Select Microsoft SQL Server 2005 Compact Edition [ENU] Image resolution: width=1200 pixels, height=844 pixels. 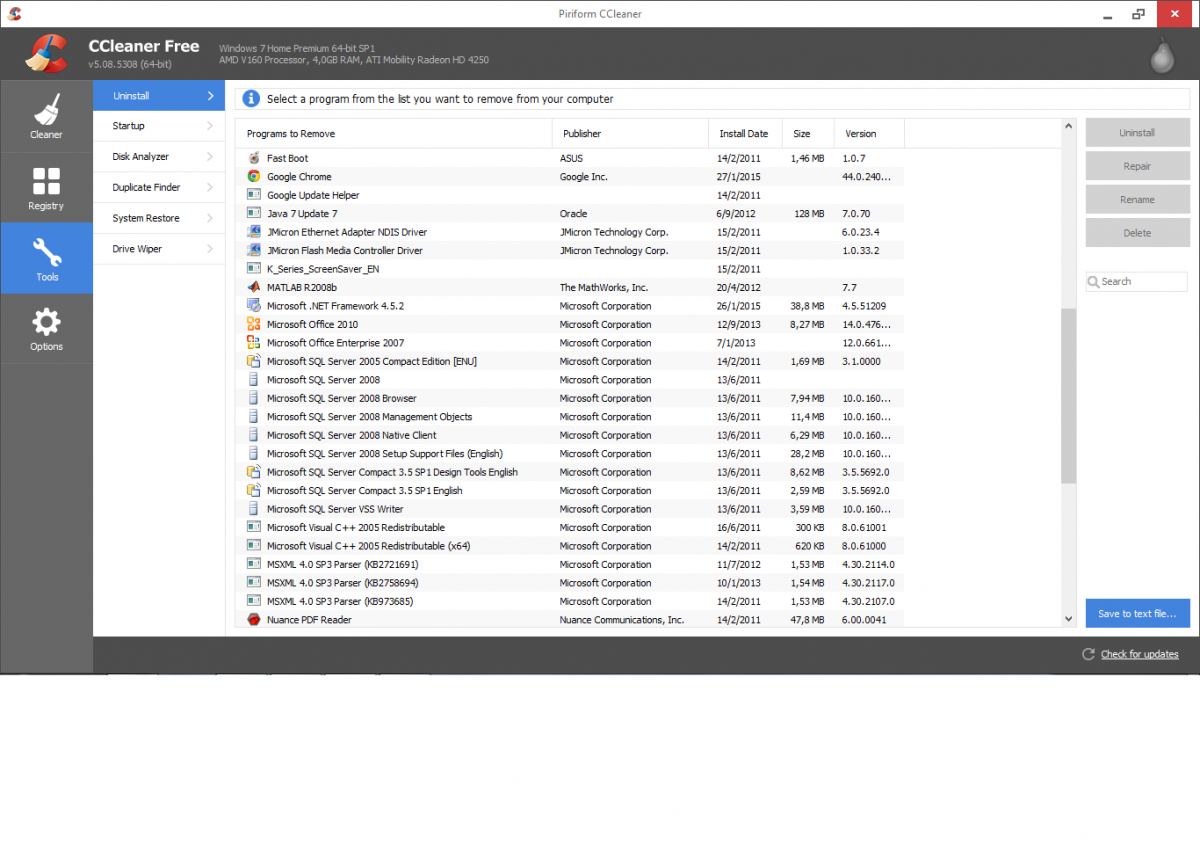coord(571,361)
